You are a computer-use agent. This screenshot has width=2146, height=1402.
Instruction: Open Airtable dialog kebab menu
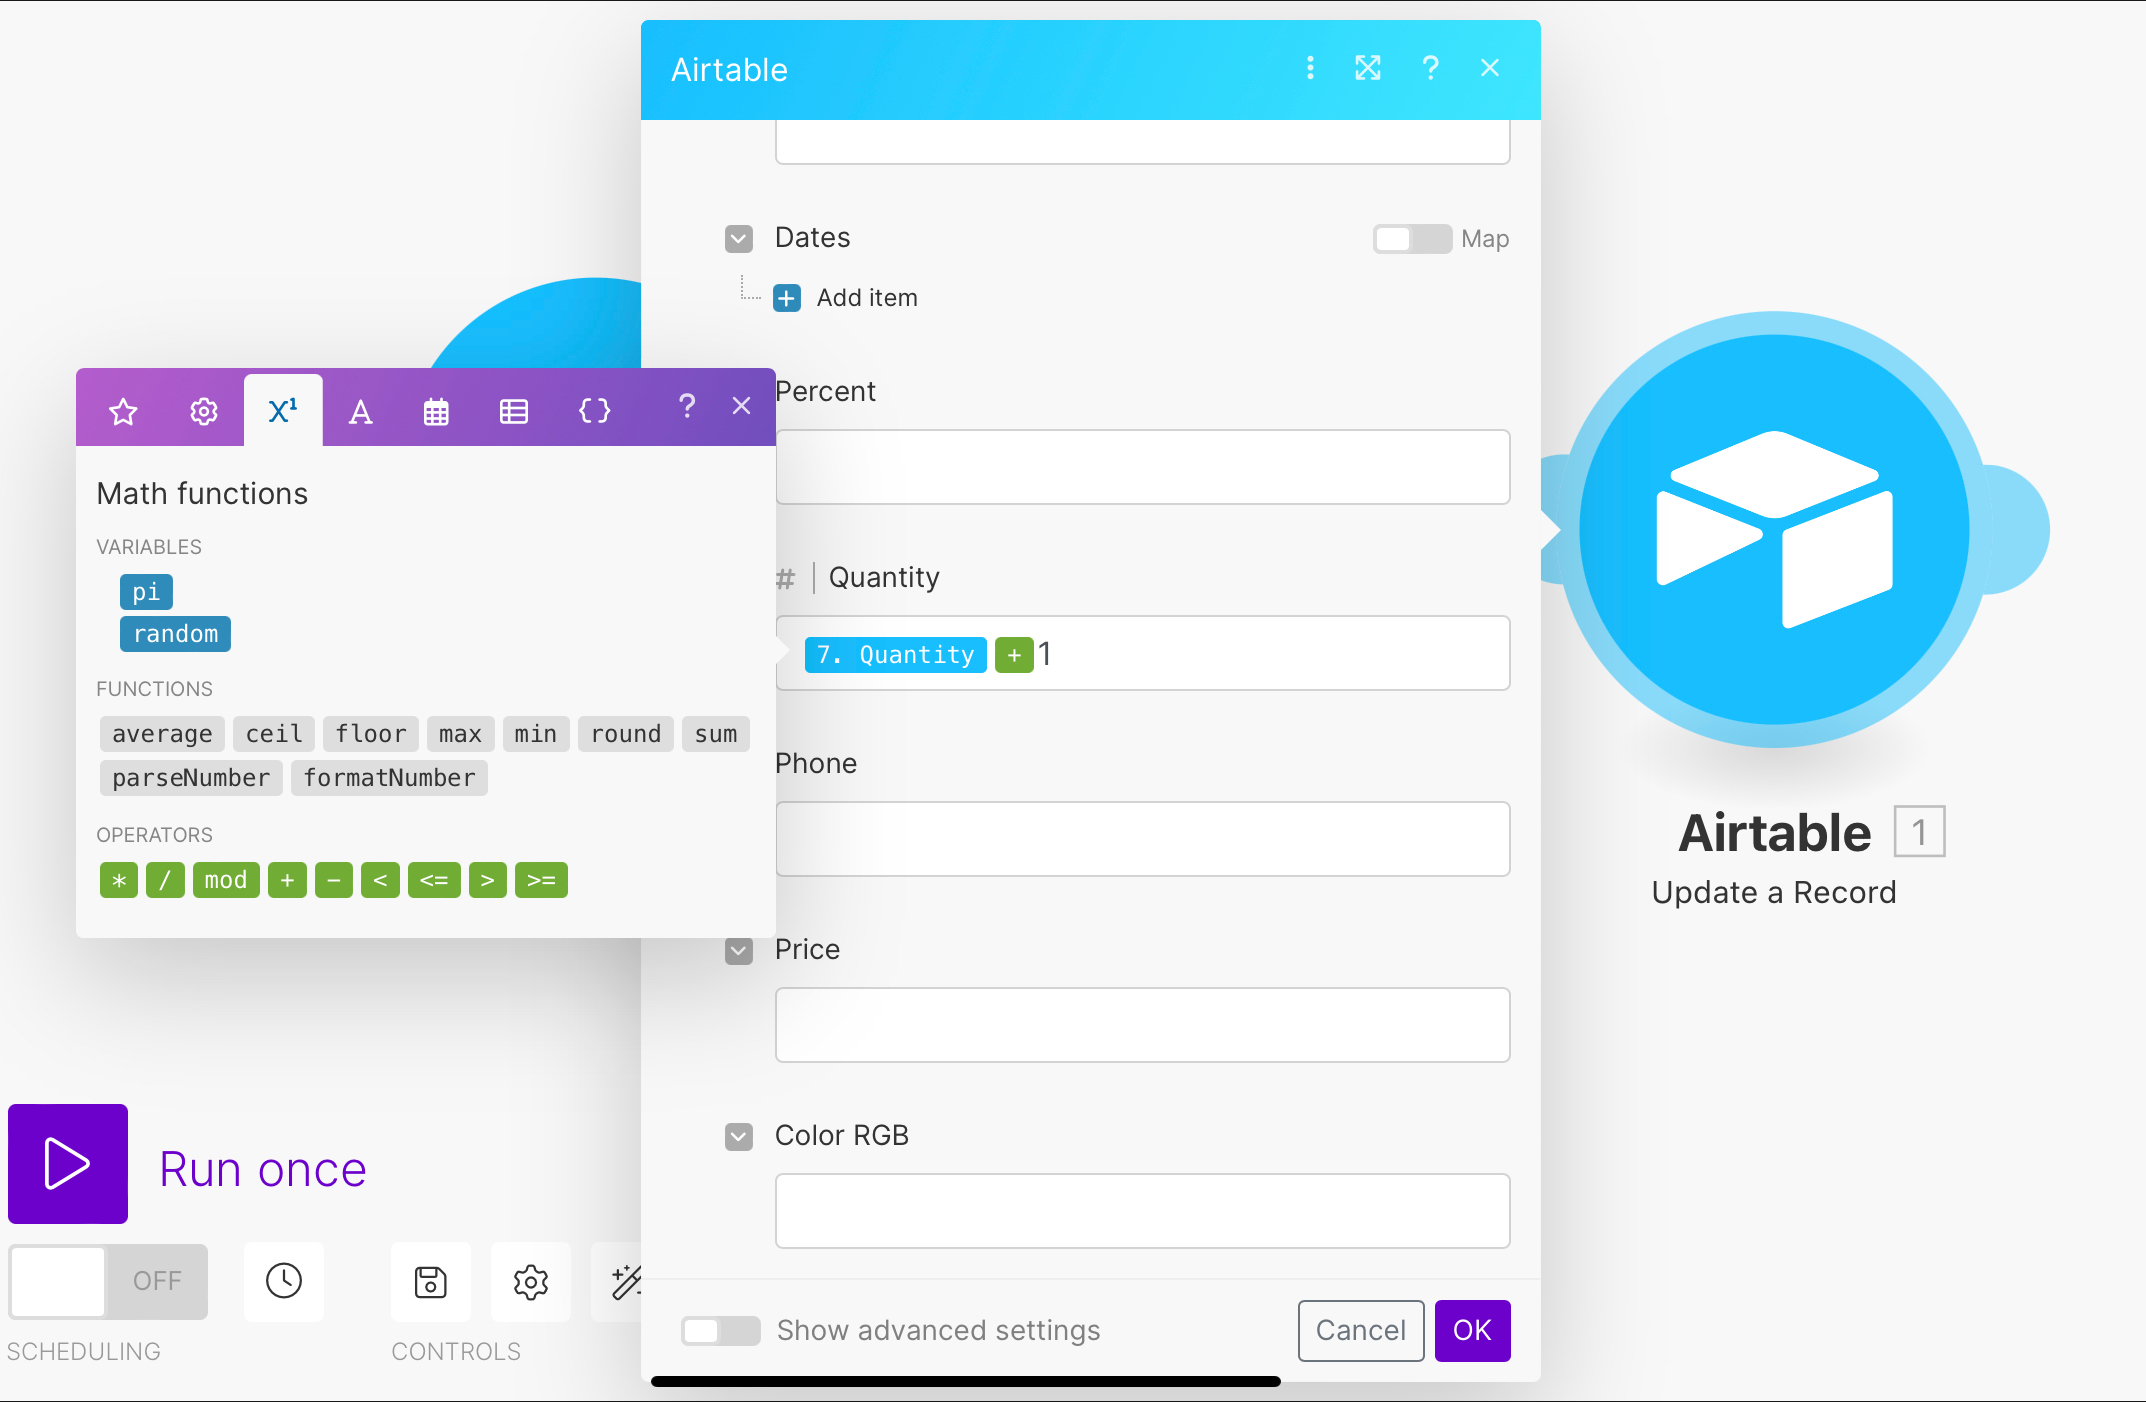[x=1310, y=68]
